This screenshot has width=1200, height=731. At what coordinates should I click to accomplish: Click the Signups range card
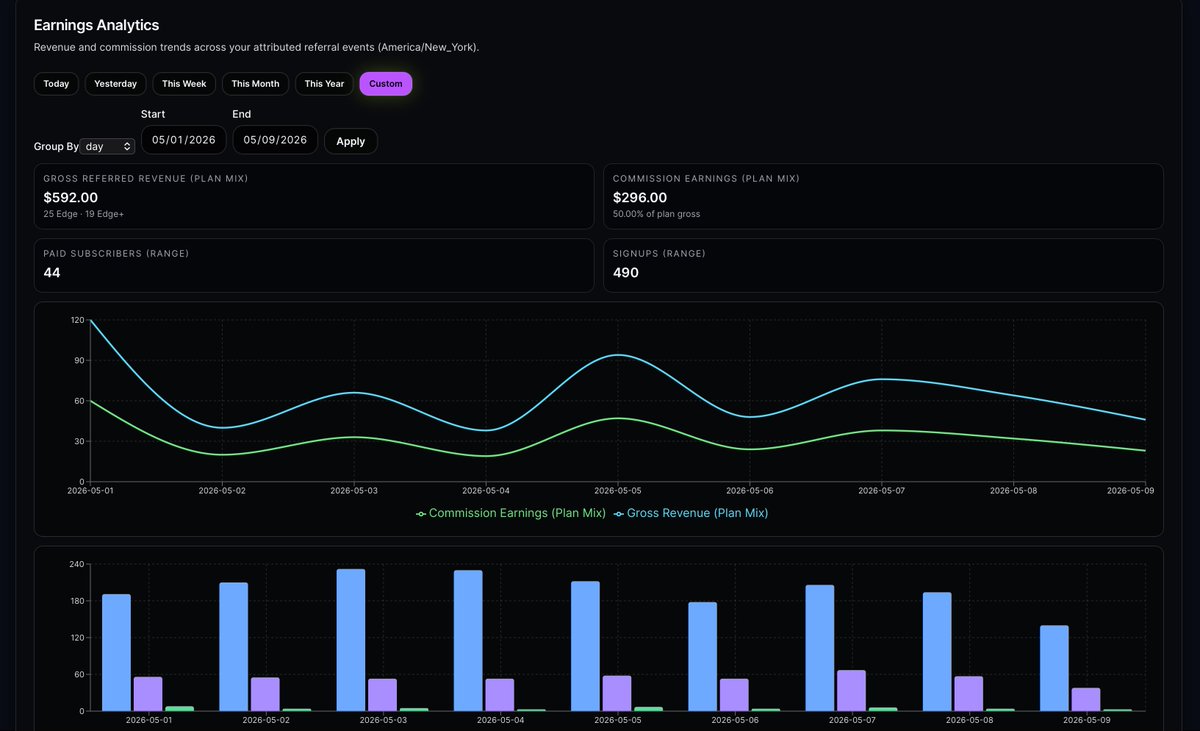(x=884, y=266)
